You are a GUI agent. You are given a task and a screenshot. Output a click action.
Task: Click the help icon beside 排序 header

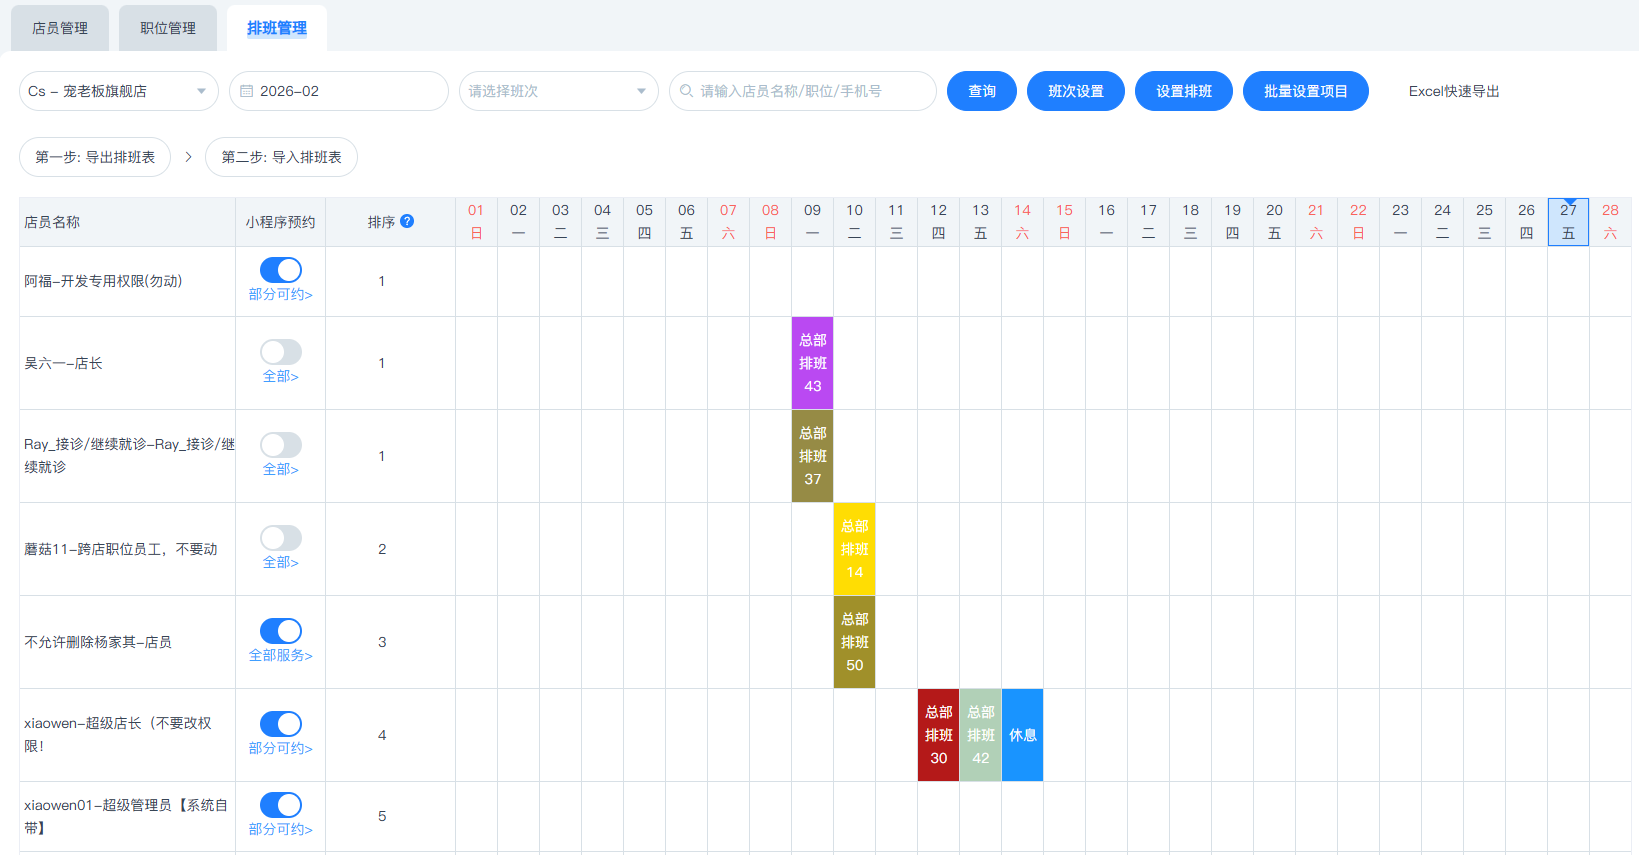(407, 221)
